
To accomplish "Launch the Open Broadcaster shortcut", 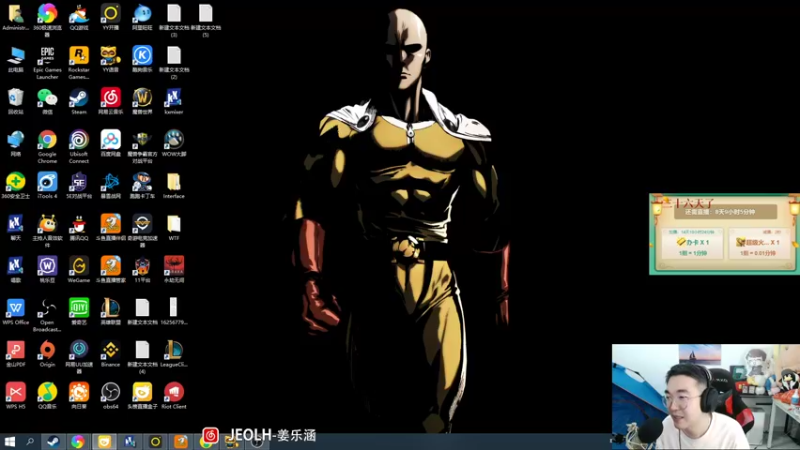I will click(47, 314).
